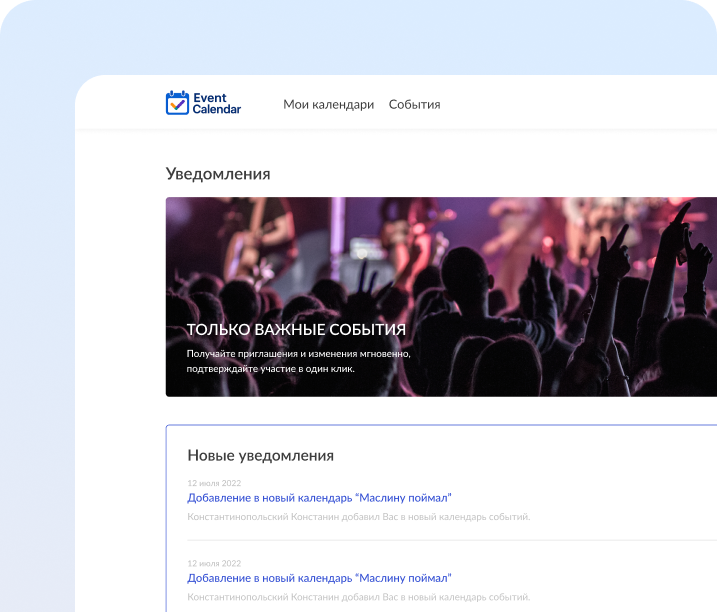Click the "Event Calendar" logo text
This screenshot has height=612, width=717.
[x=216, y=104]
